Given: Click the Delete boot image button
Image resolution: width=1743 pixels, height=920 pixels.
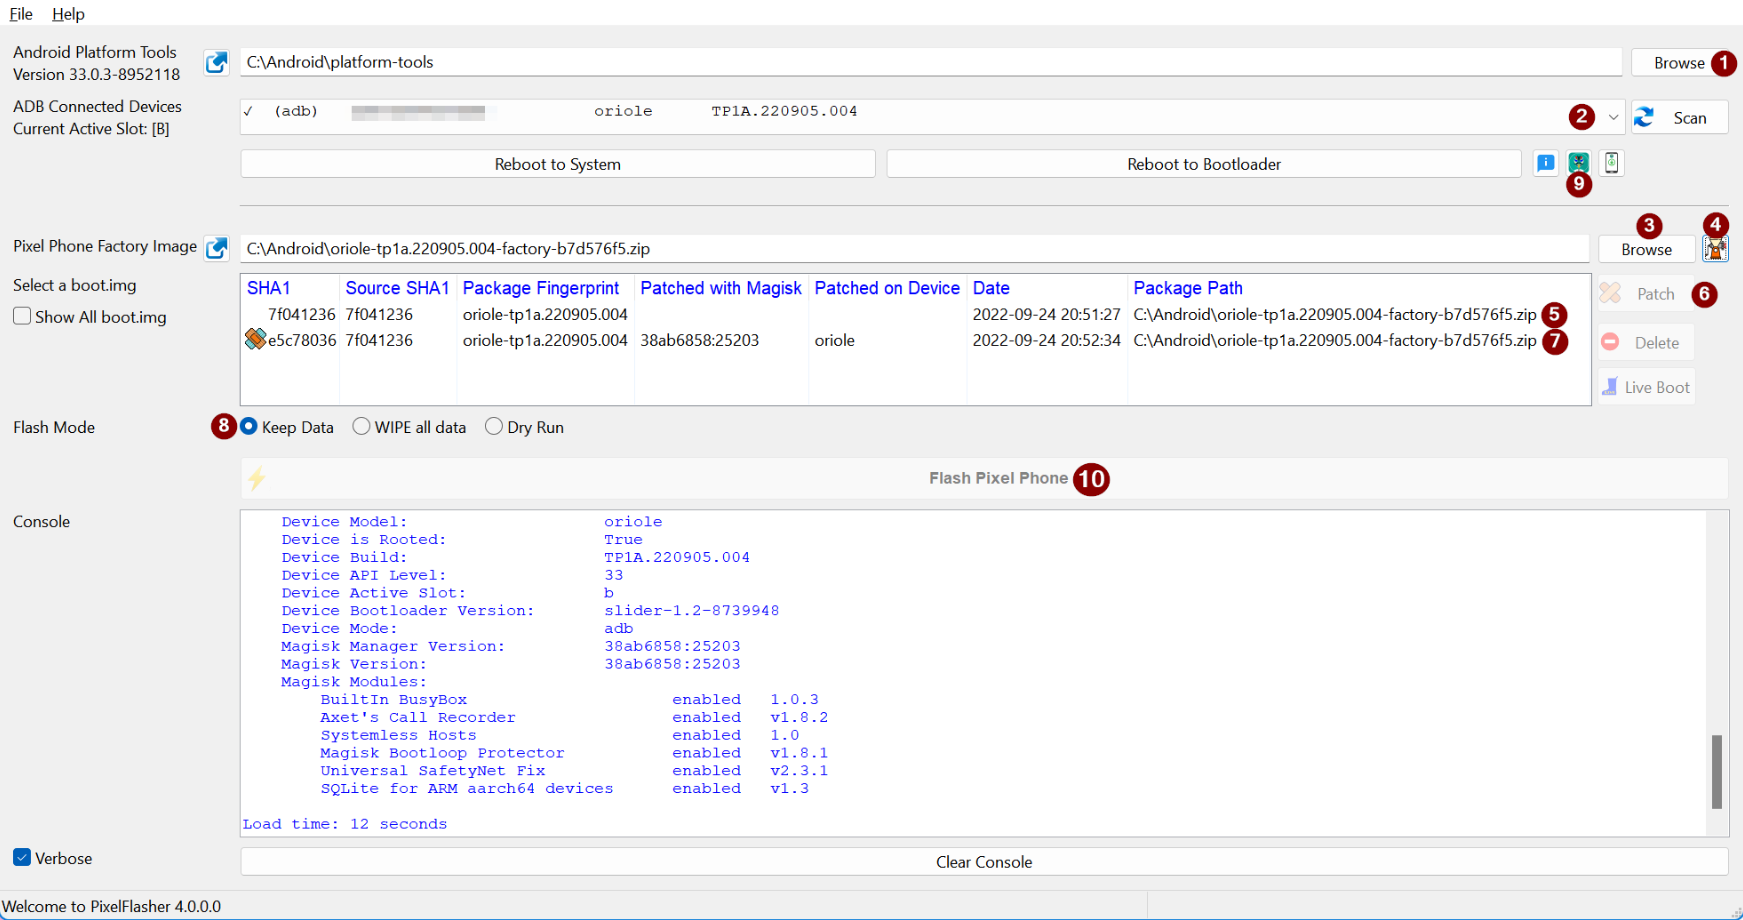Looking at the screenshot, I should point(1645,342).
